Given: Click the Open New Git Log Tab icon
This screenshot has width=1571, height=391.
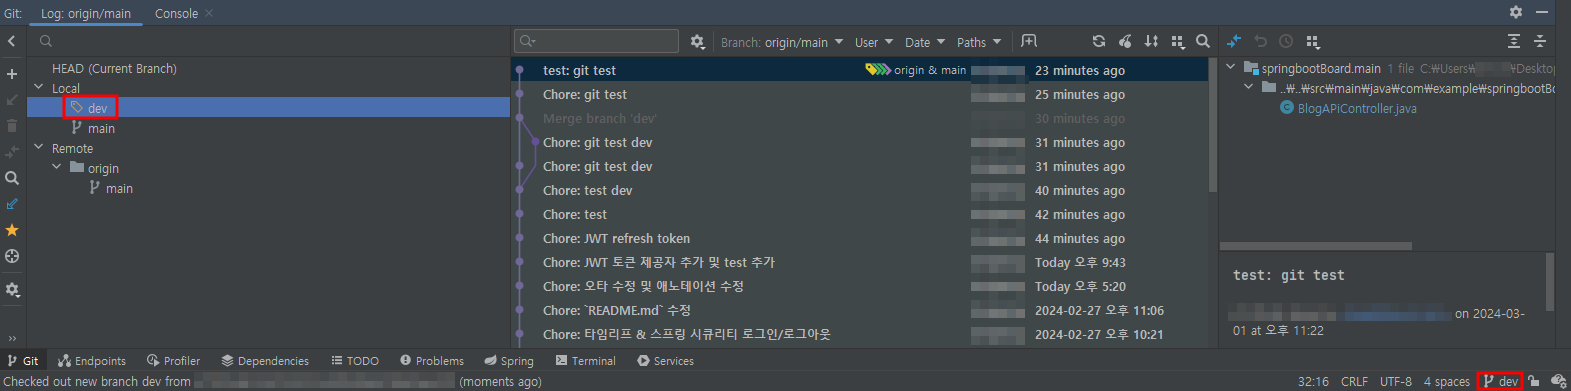Looking at the screenshot, I should 1029,41.
